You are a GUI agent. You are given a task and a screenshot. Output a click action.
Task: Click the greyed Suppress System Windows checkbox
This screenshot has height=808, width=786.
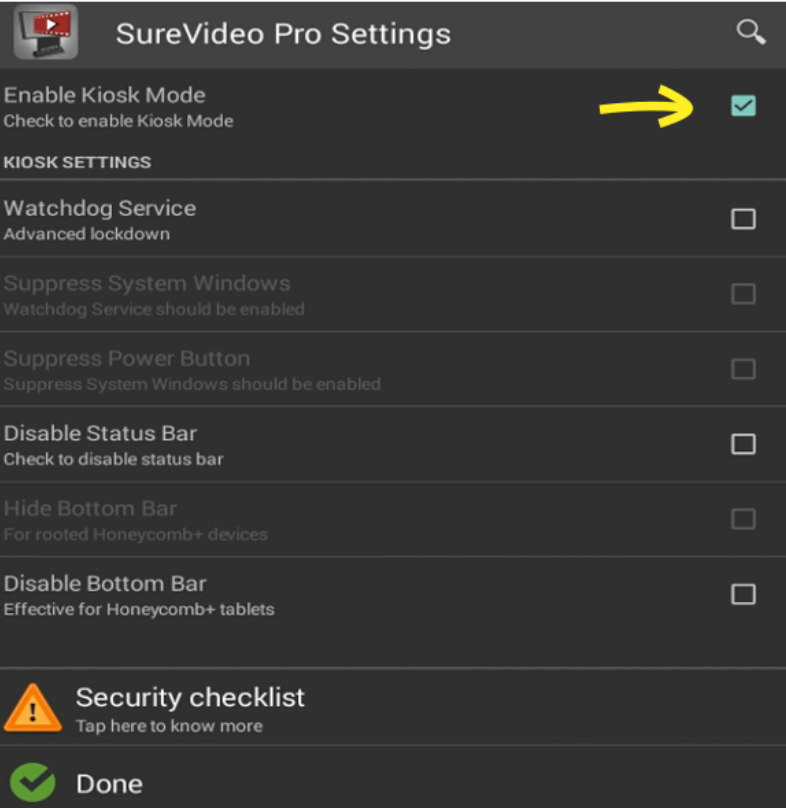click(743, 294)
